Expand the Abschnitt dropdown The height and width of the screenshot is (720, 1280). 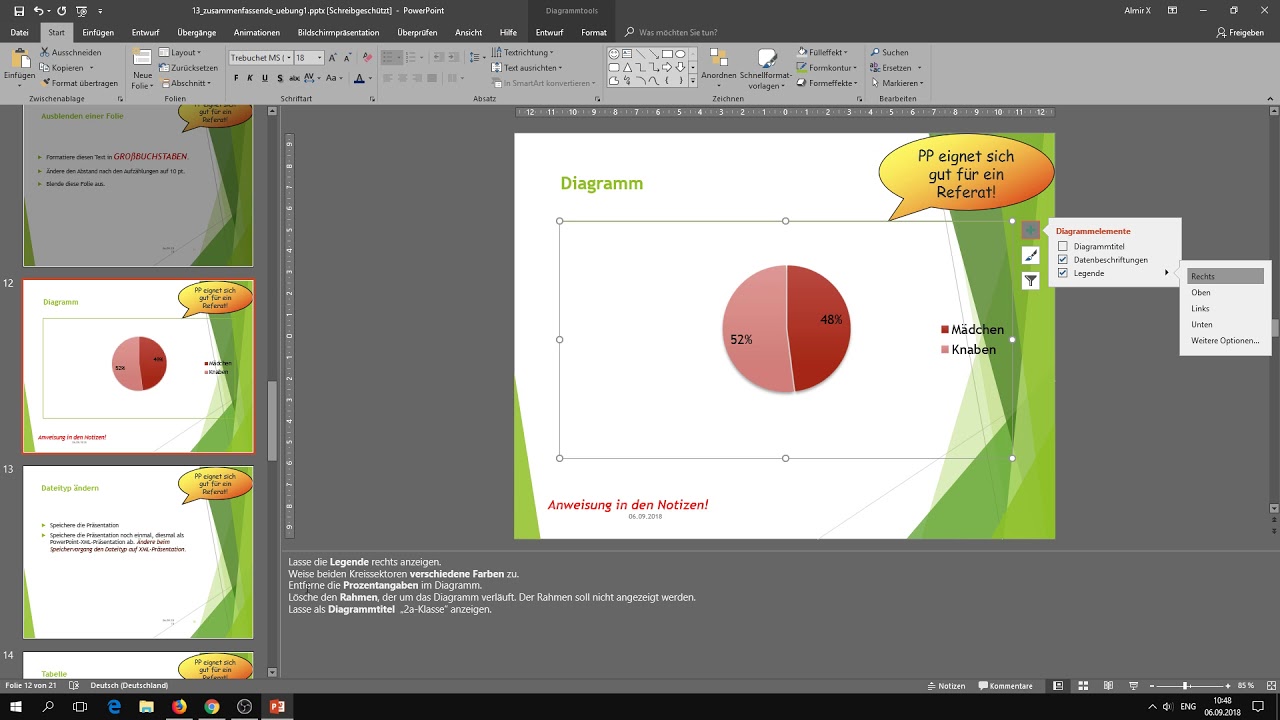(x=186, y=83)
